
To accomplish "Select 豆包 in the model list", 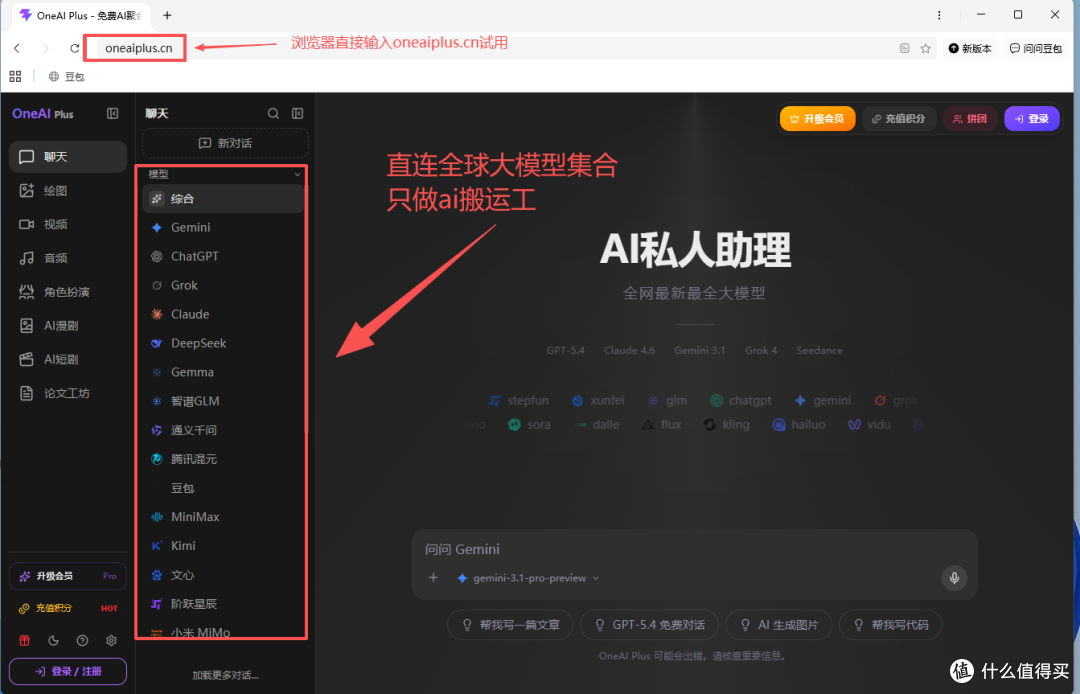I will (x=223, y=487).
